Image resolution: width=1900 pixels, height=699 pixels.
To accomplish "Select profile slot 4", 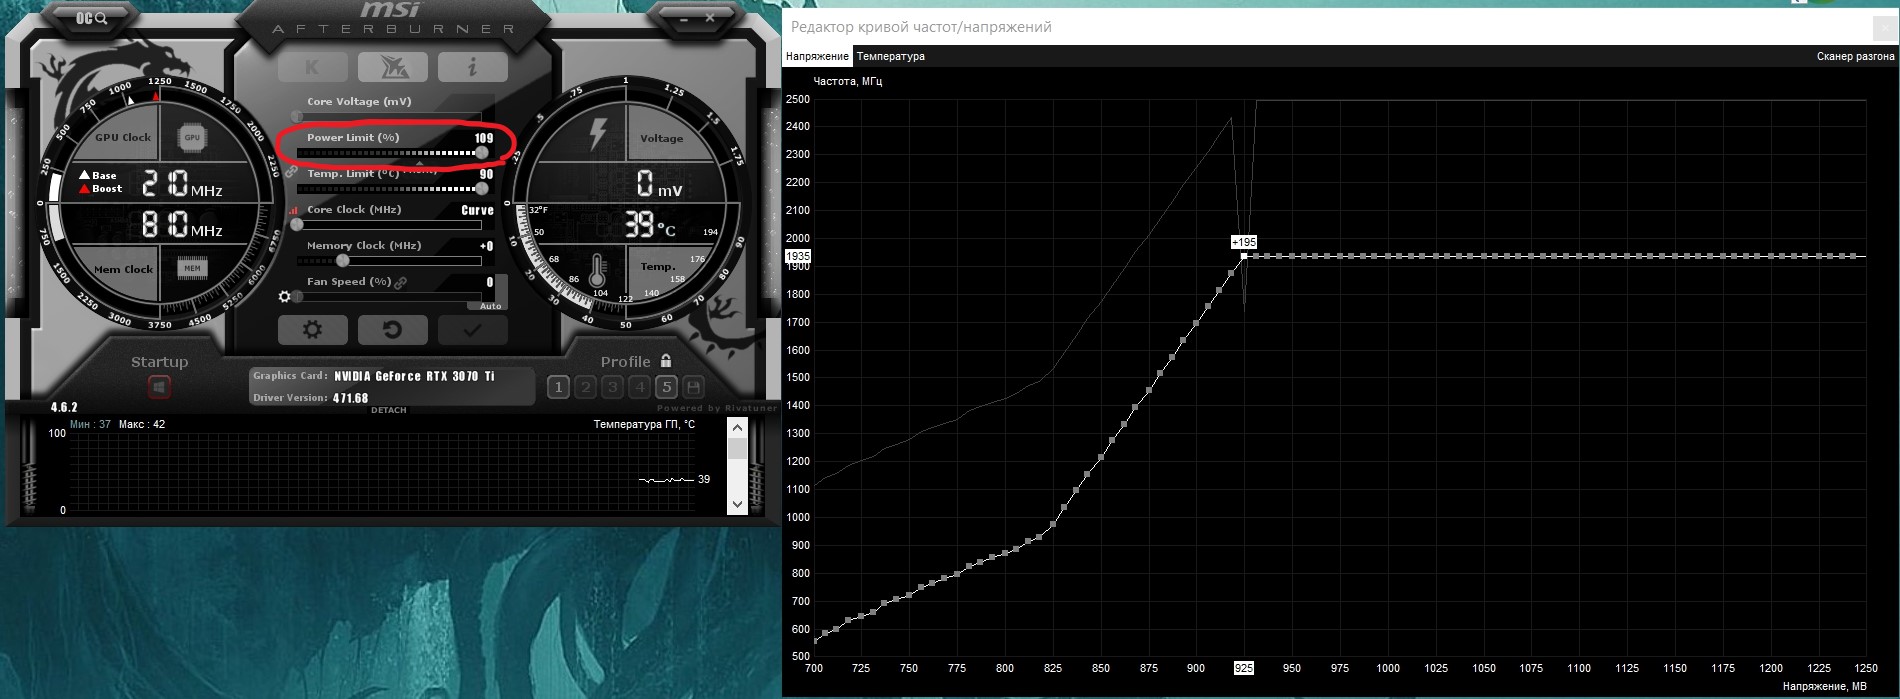I will pyautogui.click(x=640, y=386).
